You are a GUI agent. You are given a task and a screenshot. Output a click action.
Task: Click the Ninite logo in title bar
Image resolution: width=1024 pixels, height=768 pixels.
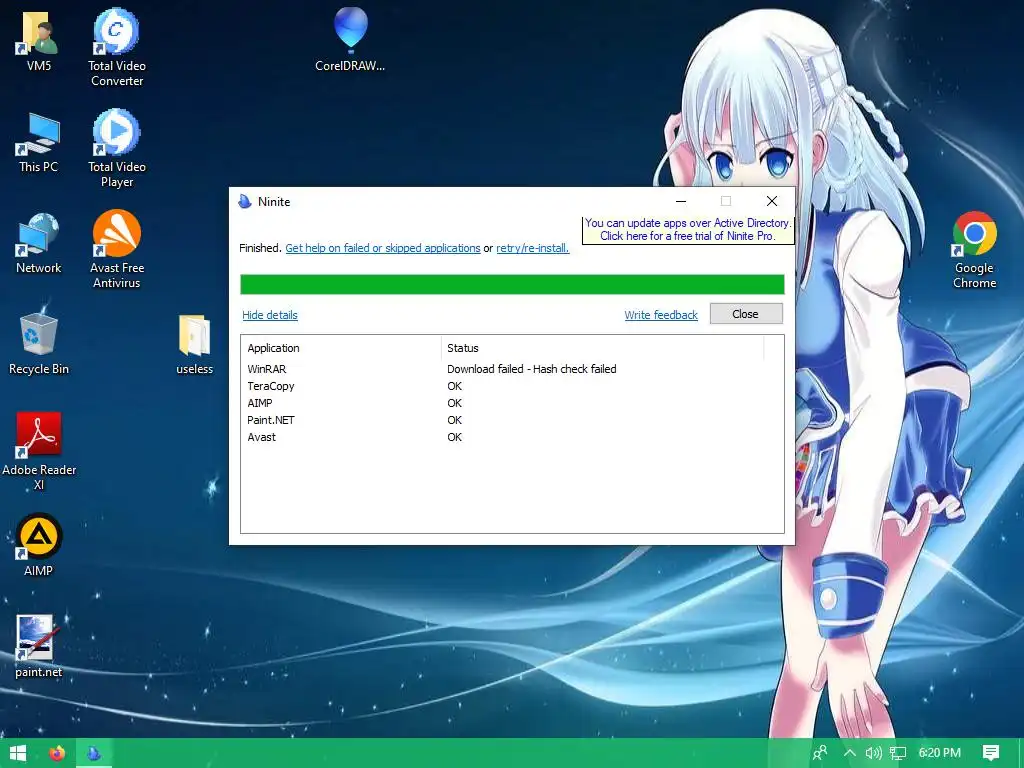click(245, 201)
